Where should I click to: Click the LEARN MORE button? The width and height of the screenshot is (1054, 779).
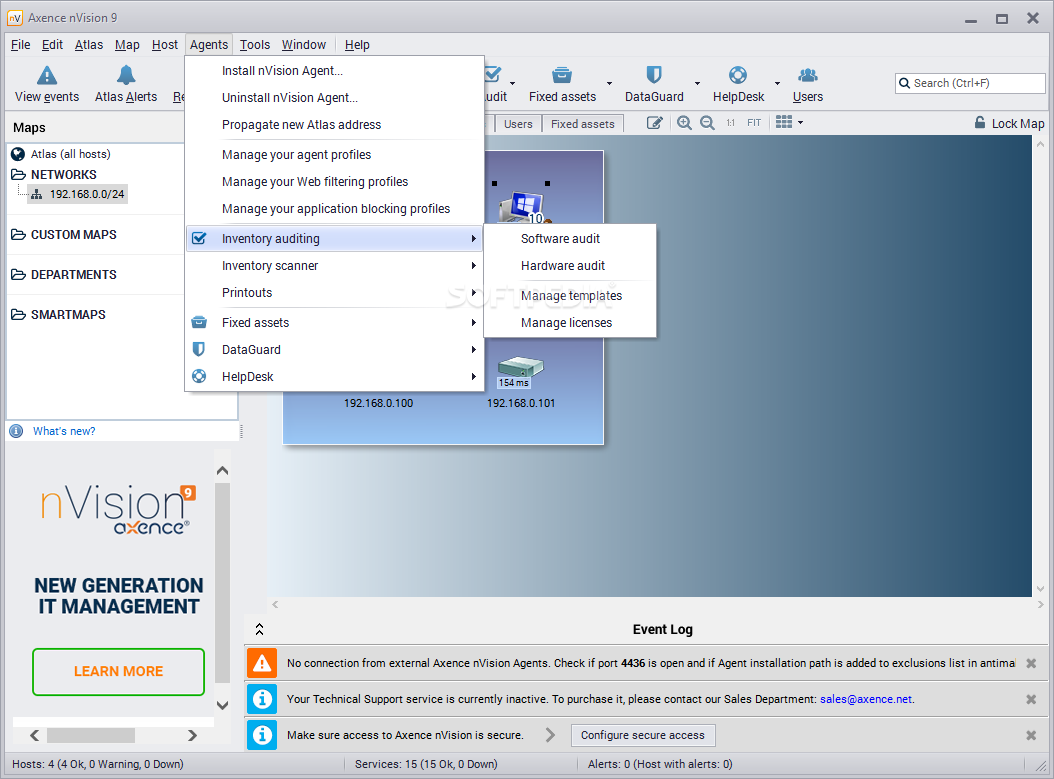click(118, 671)
